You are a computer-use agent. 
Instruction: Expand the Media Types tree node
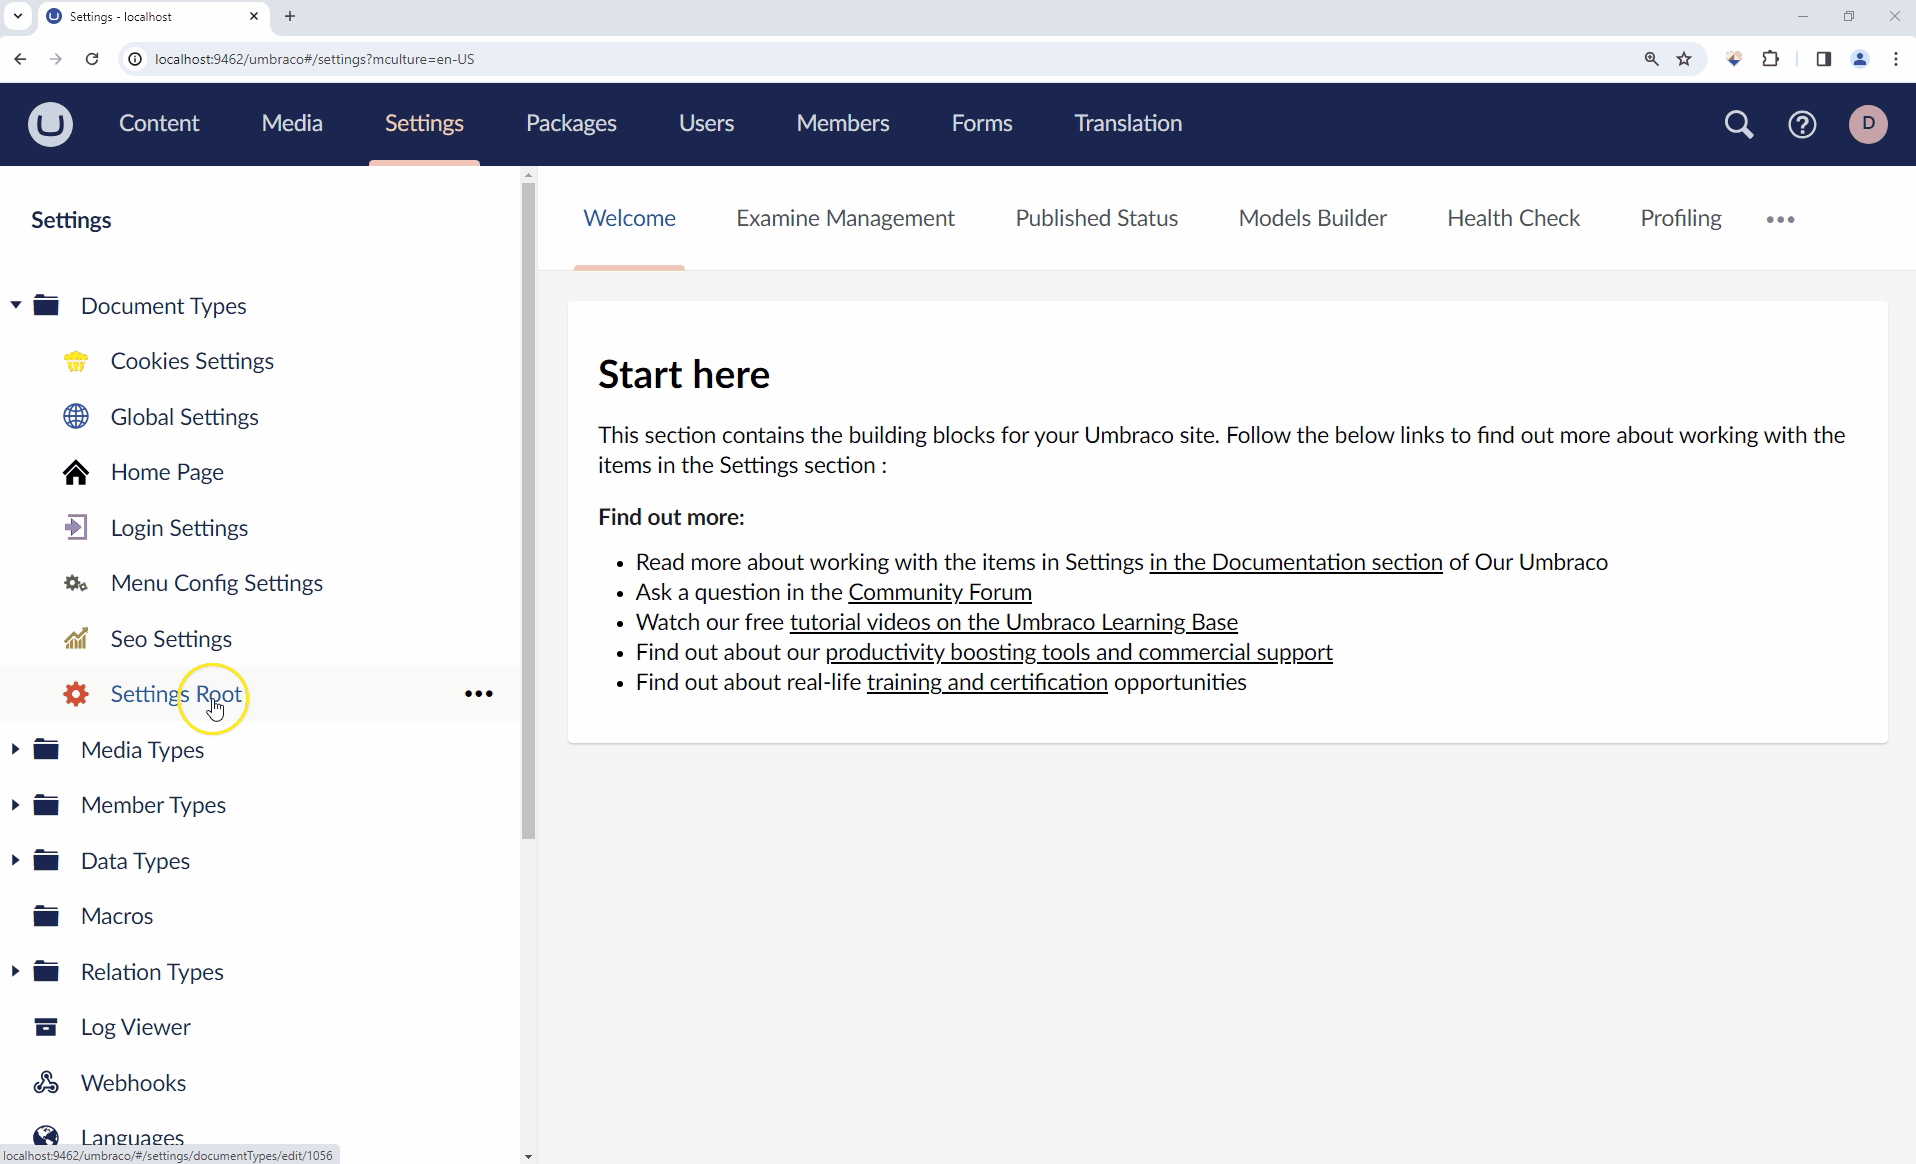coord(15,749)
